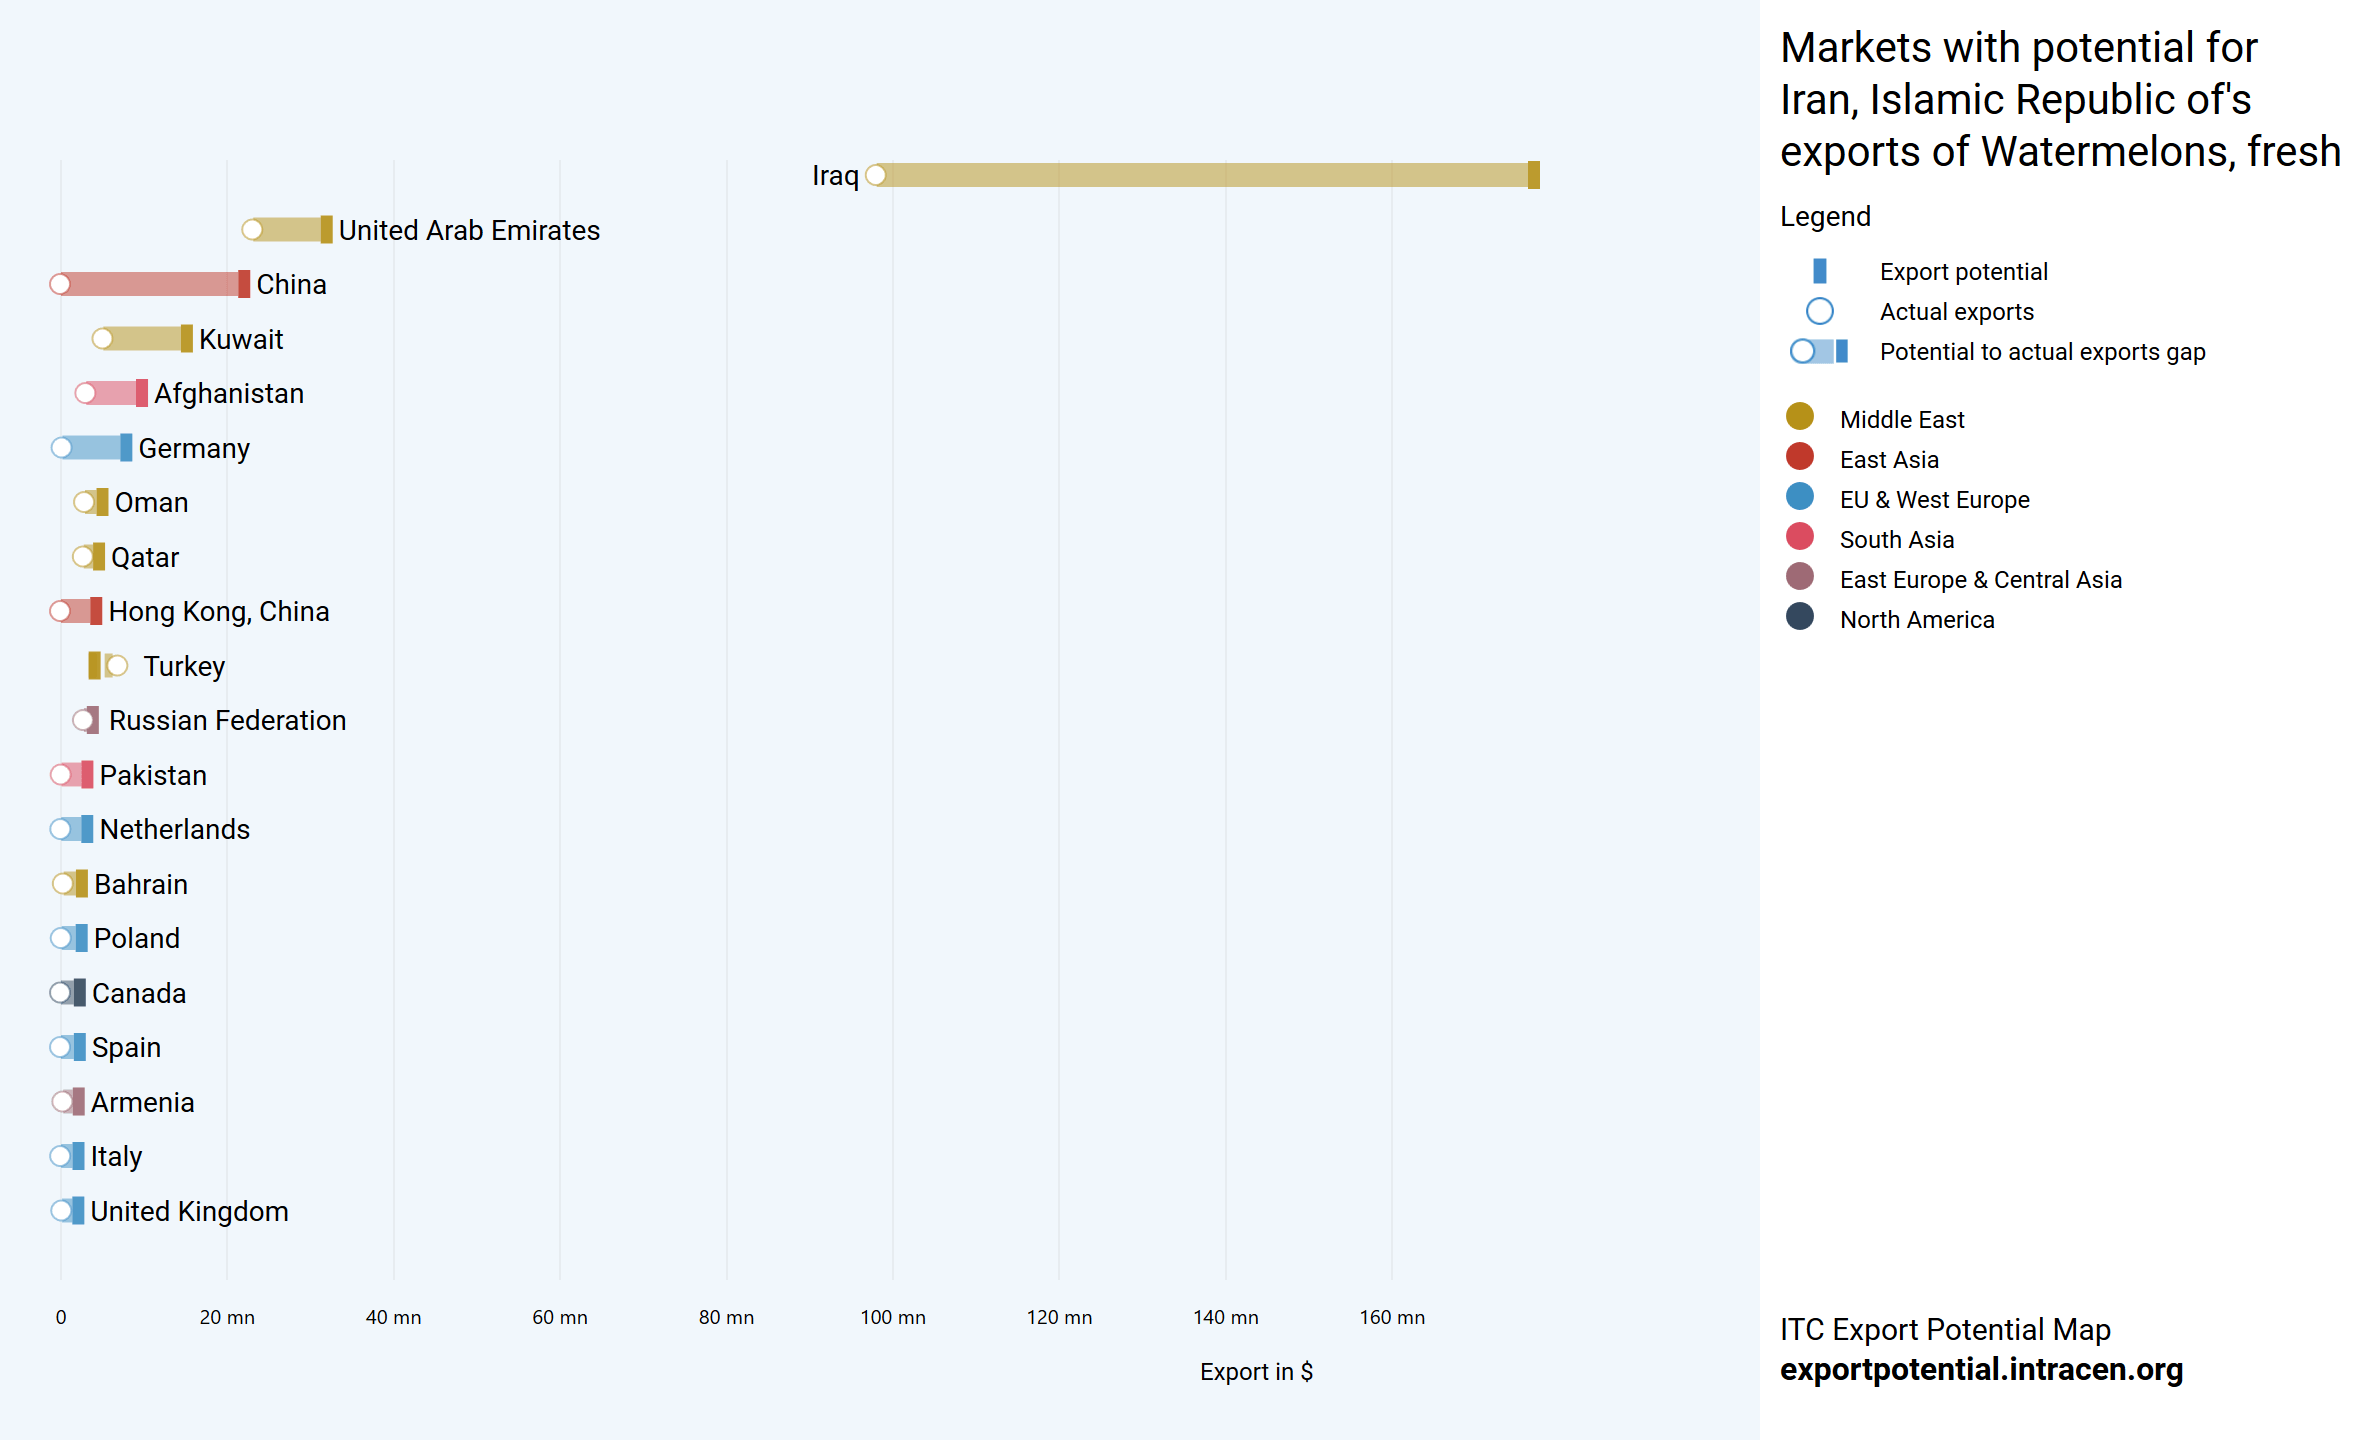Image resolution: width=2360 pixels, height=1440 pixels.
Task: Click the Hong Kong, China gap bar
Action: pos(78,611)
